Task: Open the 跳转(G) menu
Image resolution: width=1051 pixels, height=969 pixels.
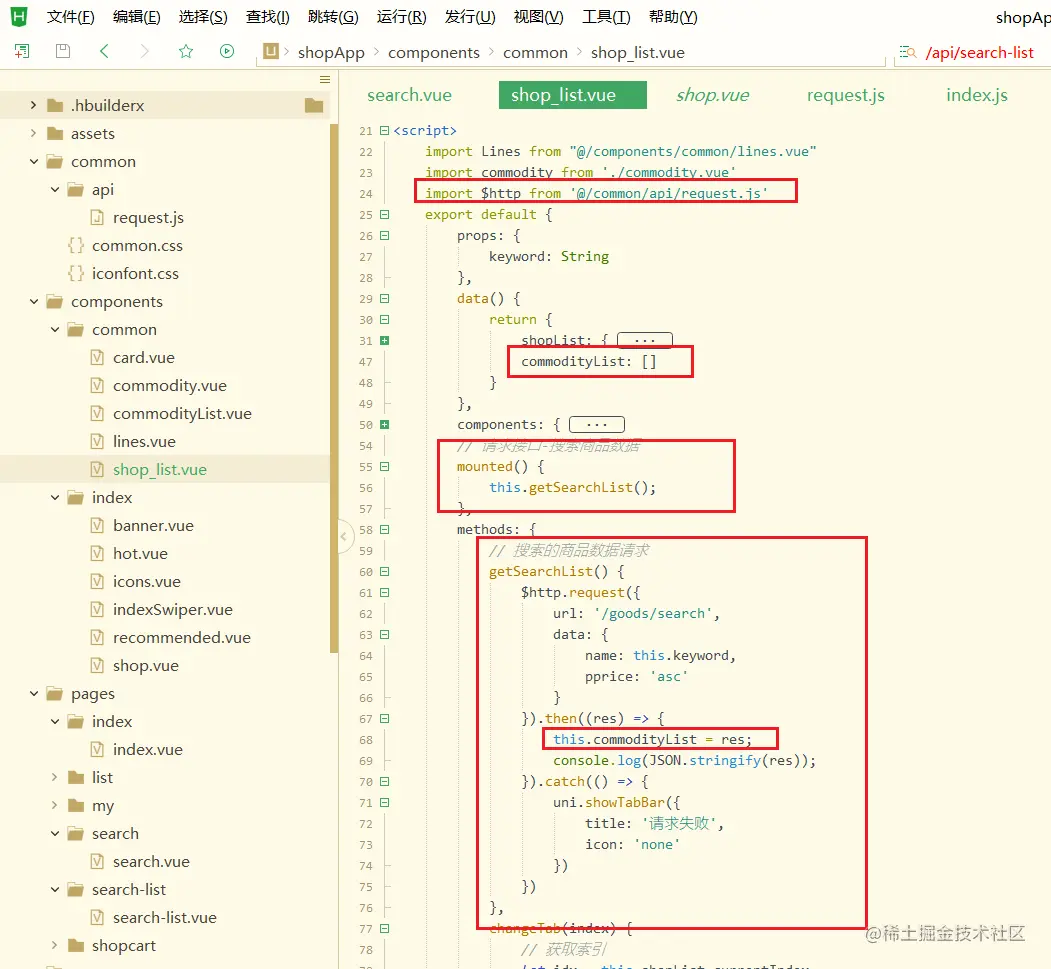Action: (333, 17)
